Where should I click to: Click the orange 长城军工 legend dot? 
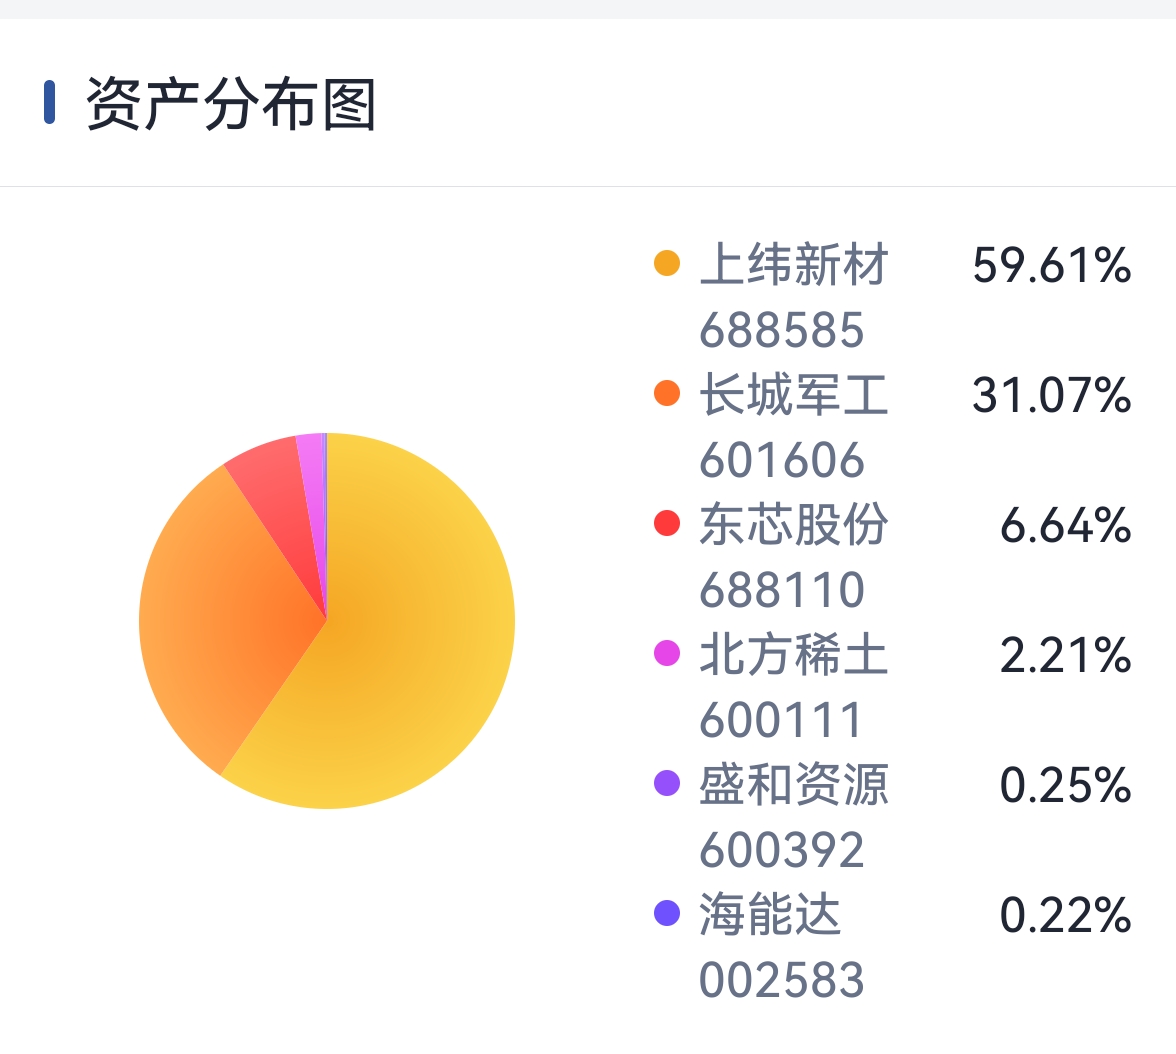[x=667, y=393]
